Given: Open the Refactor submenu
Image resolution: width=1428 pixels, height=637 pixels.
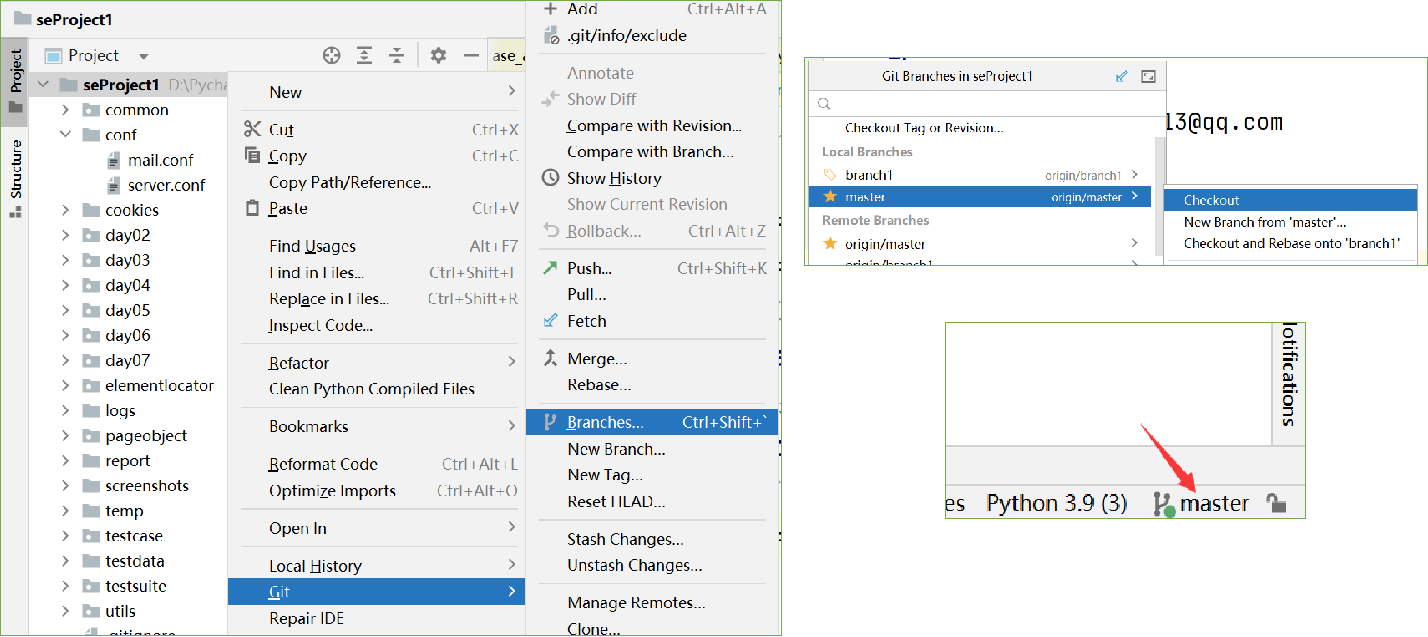Looking at the screenshot, I should (x=376, y=363).
